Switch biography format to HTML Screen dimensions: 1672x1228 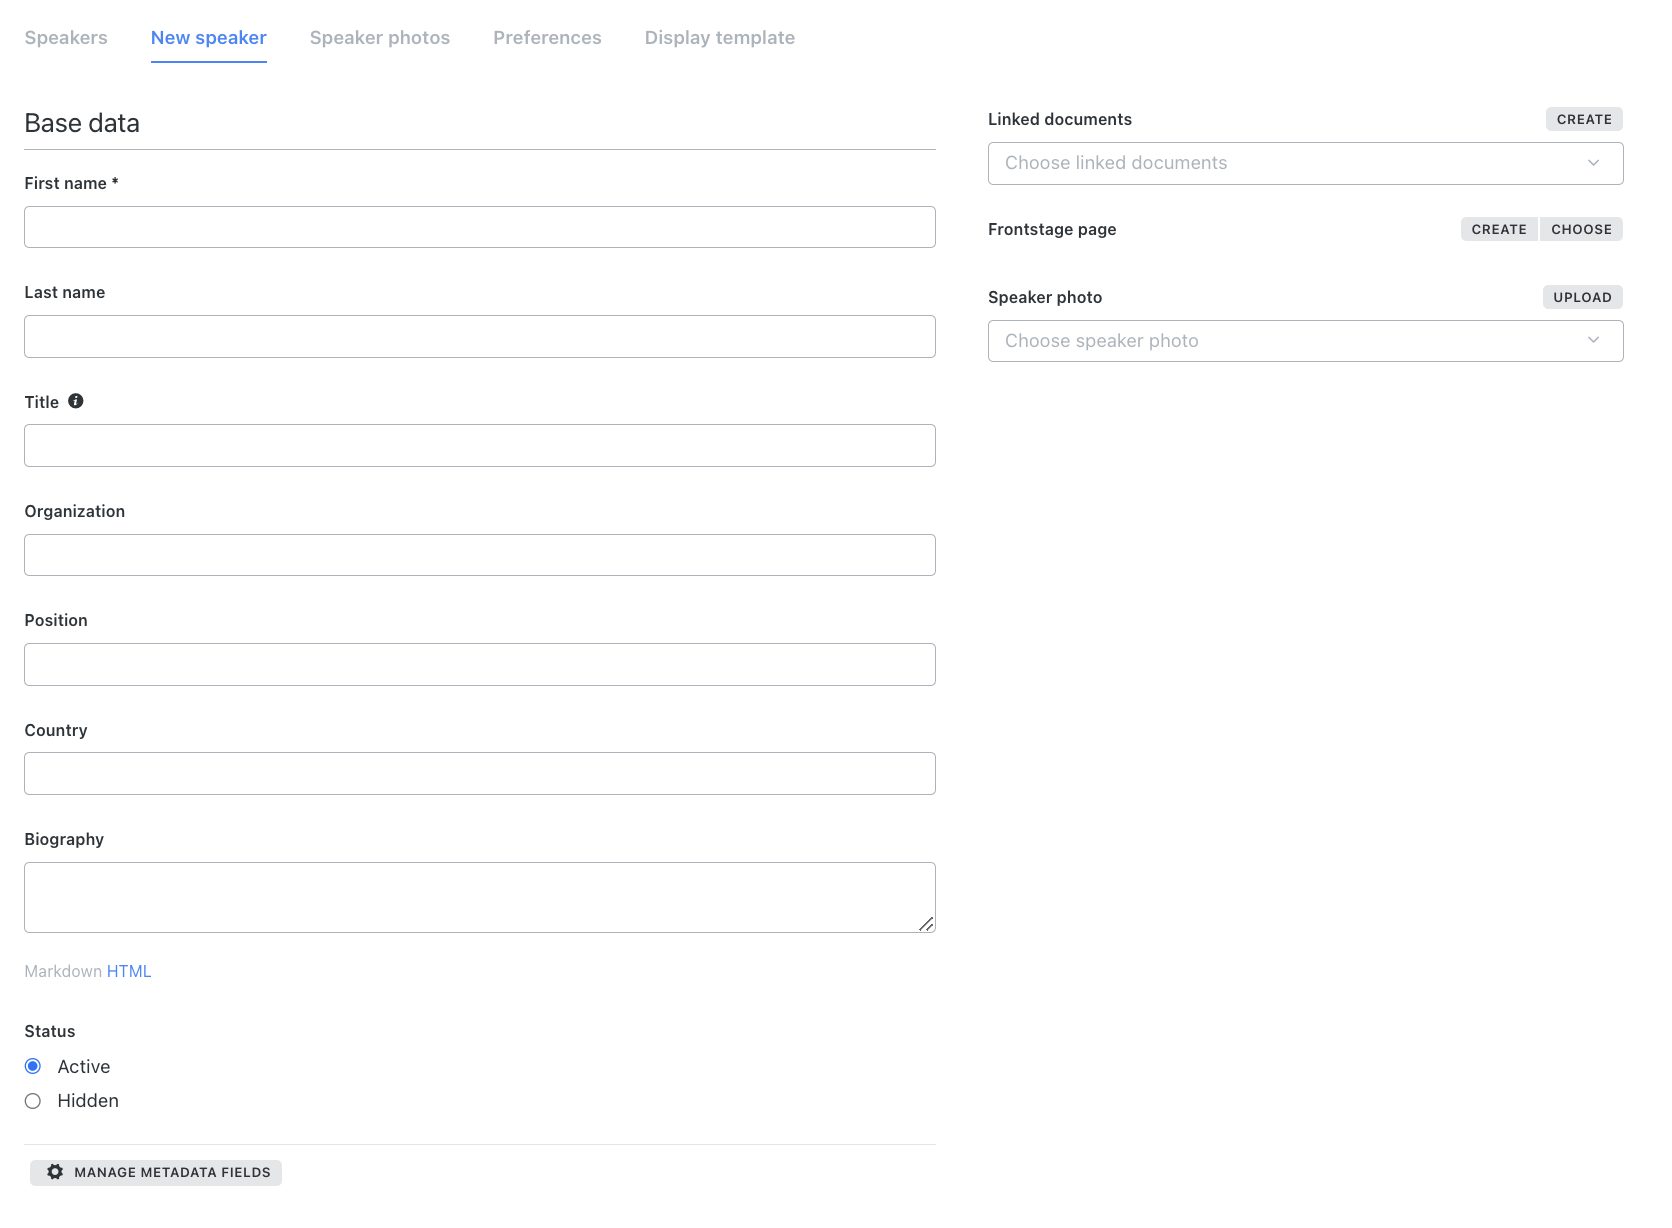pyautogui.click(x=129, y=971)
